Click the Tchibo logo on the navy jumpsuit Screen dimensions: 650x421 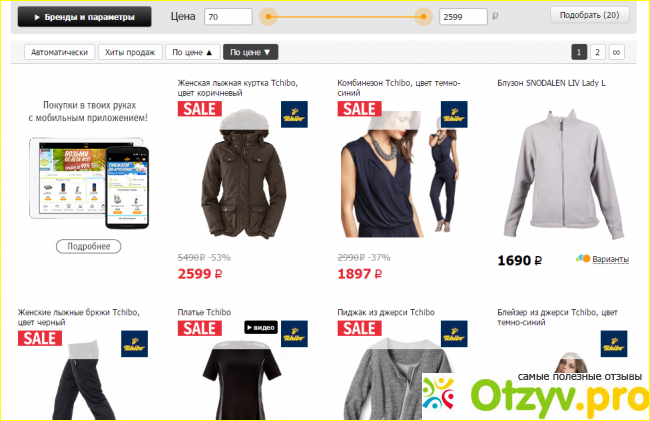coord(454,114)
